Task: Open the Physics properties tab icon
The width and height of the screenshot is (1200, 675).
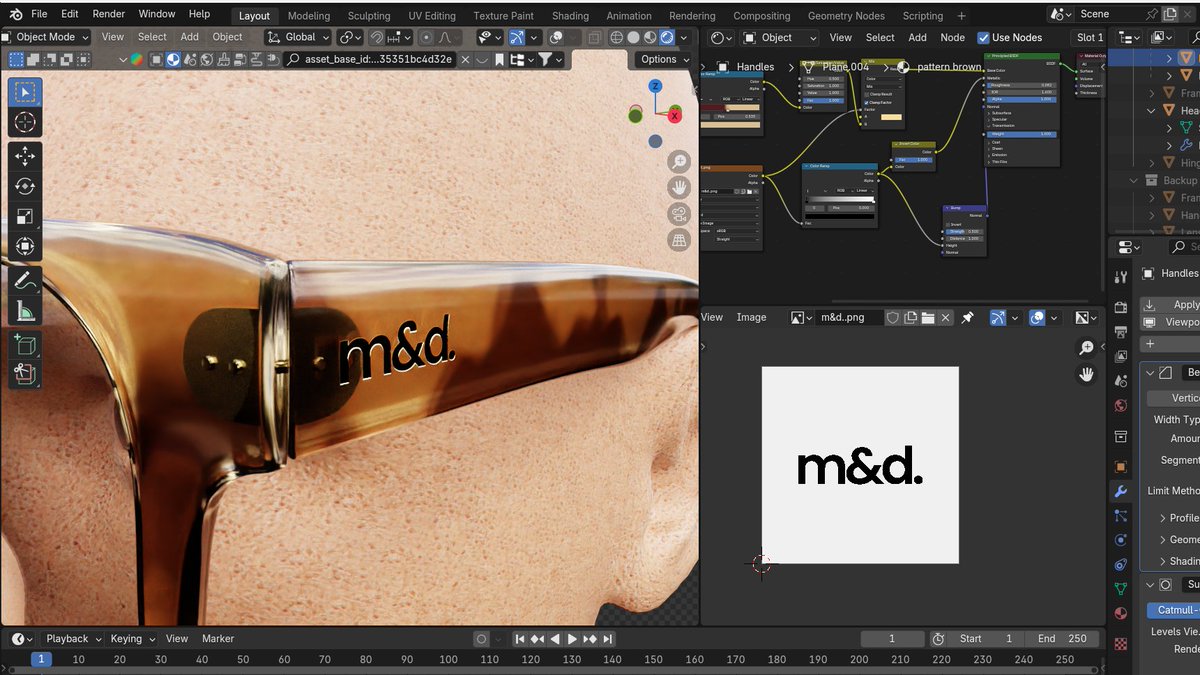Action: coord(1121,540)
